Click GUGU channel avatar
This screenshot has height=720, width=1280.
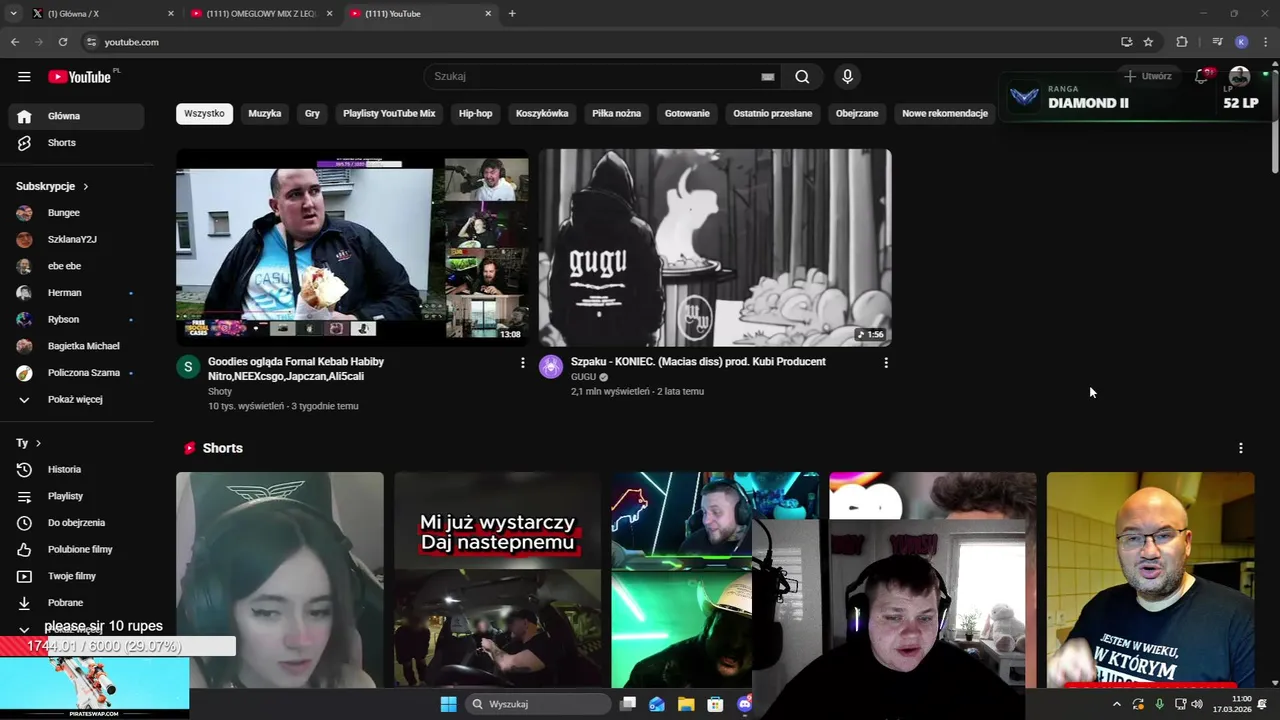coord(551,366)
